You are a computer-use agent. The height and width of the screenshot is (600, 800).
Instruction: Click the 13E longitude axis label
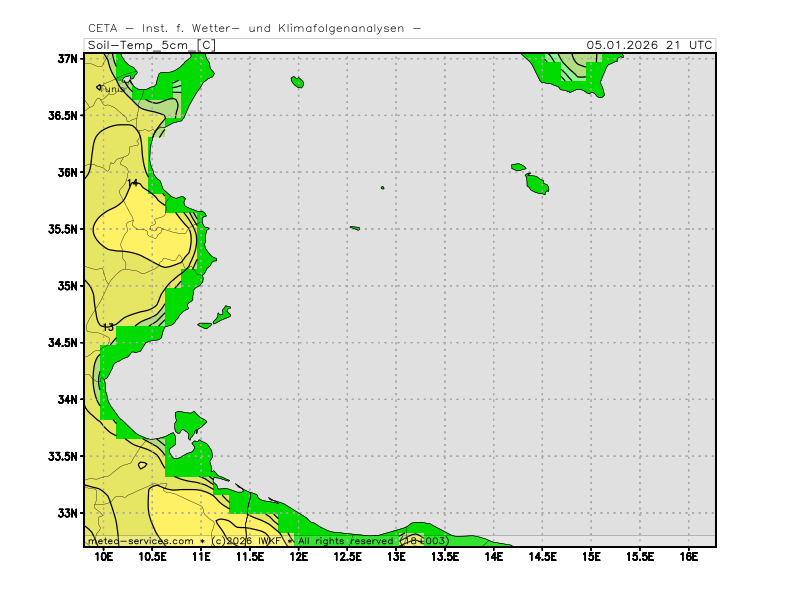pyautogui.click(x=396, y=556)
